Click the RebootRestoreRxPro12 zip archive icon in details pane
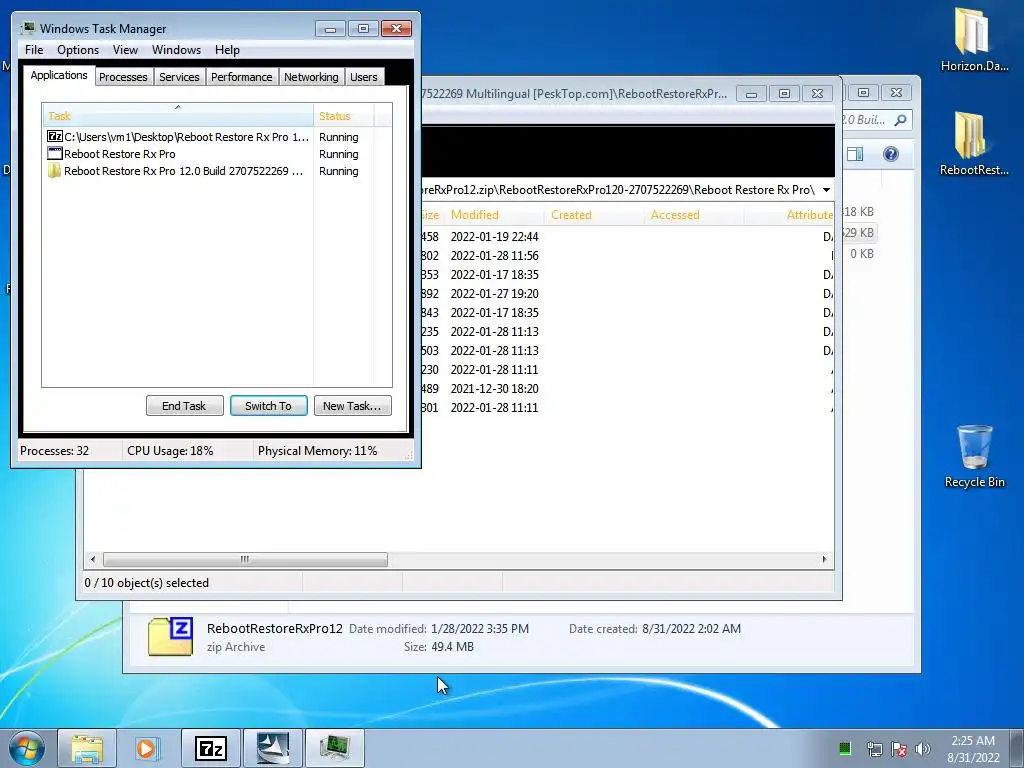Screen dimensions: 1024x768 pyautogui.click(x=170, y=637)
